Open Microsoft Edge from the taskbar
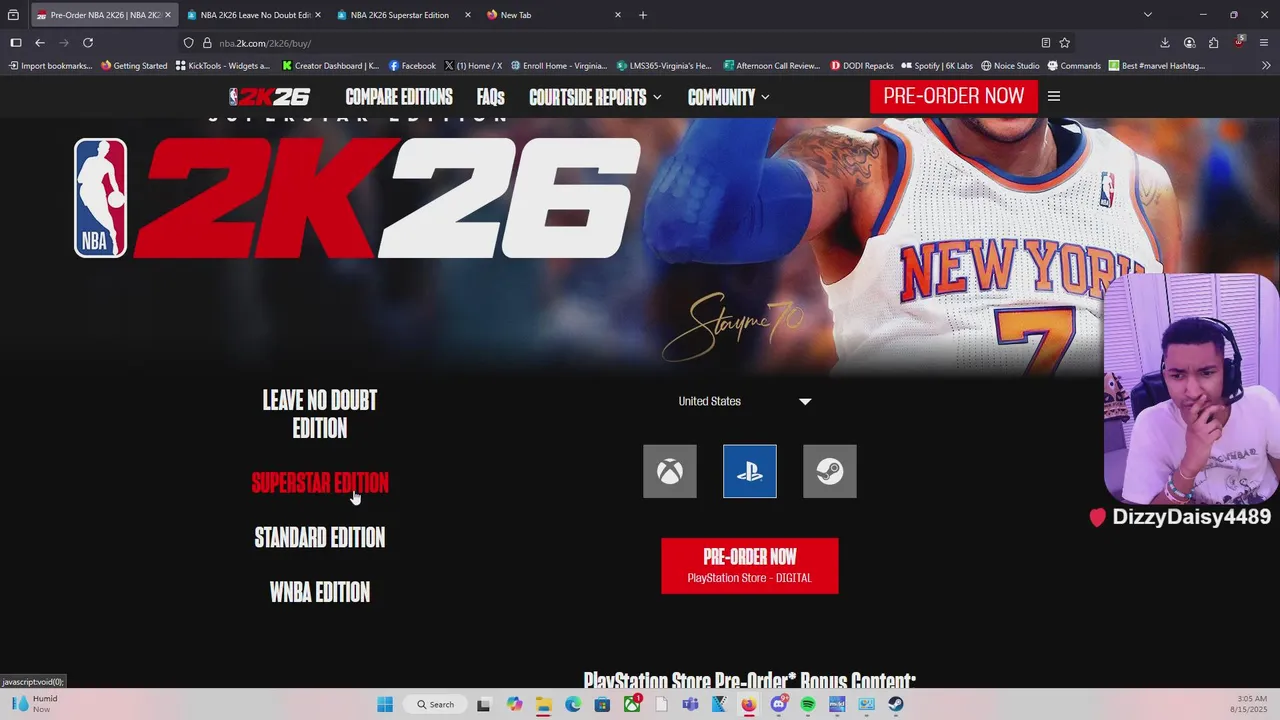This screenshot has width=1280, height=720. click(573, 704)
